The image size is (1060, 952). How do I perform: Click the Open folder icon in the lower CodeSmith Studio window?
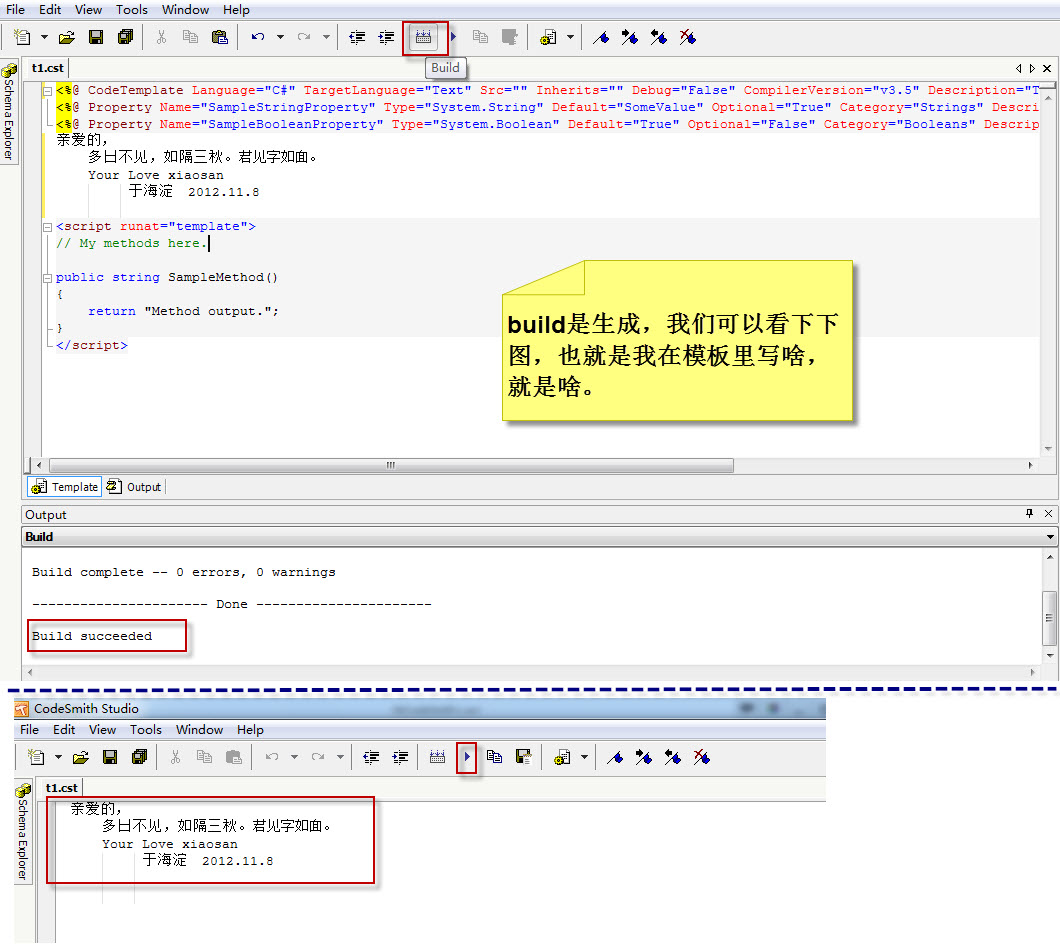[x=80, y=757]
